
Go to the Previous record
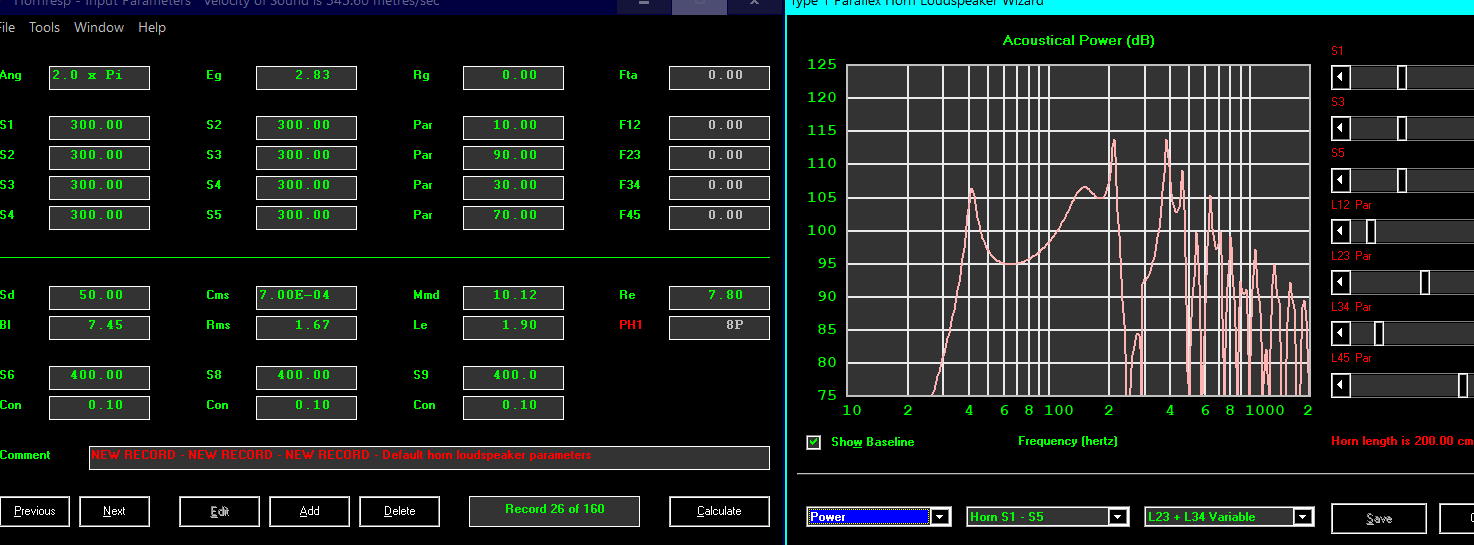(35, 511)
